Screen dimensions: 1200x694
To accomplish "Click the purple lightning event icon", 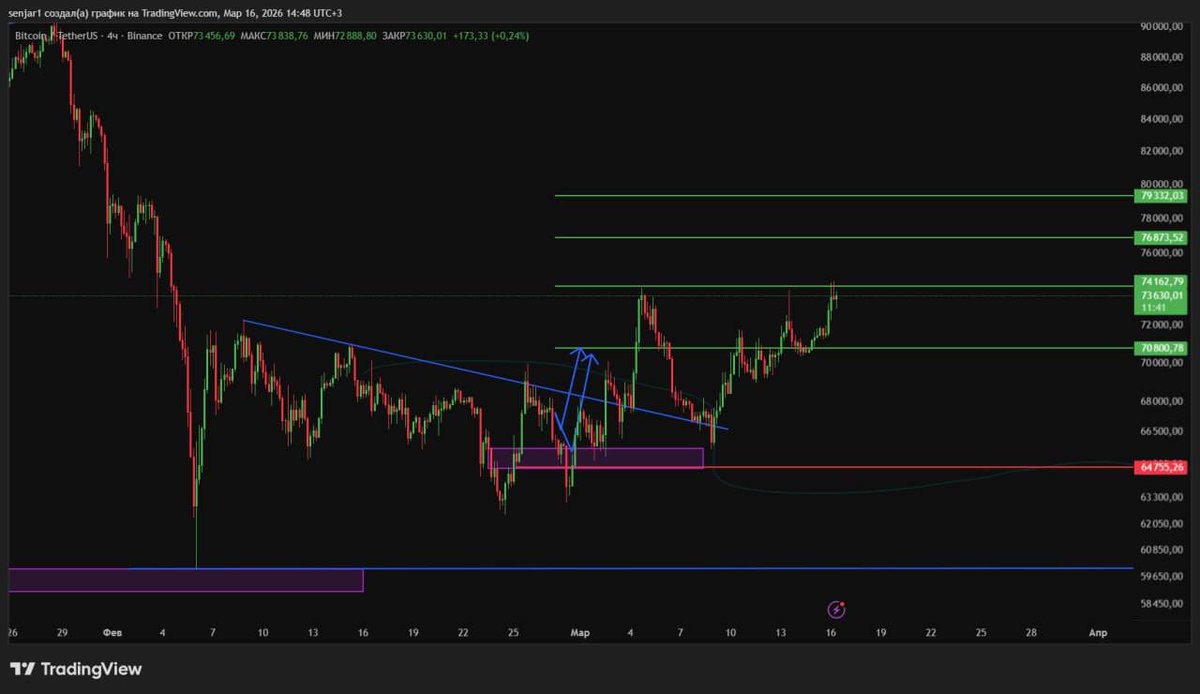I will 838,608.
